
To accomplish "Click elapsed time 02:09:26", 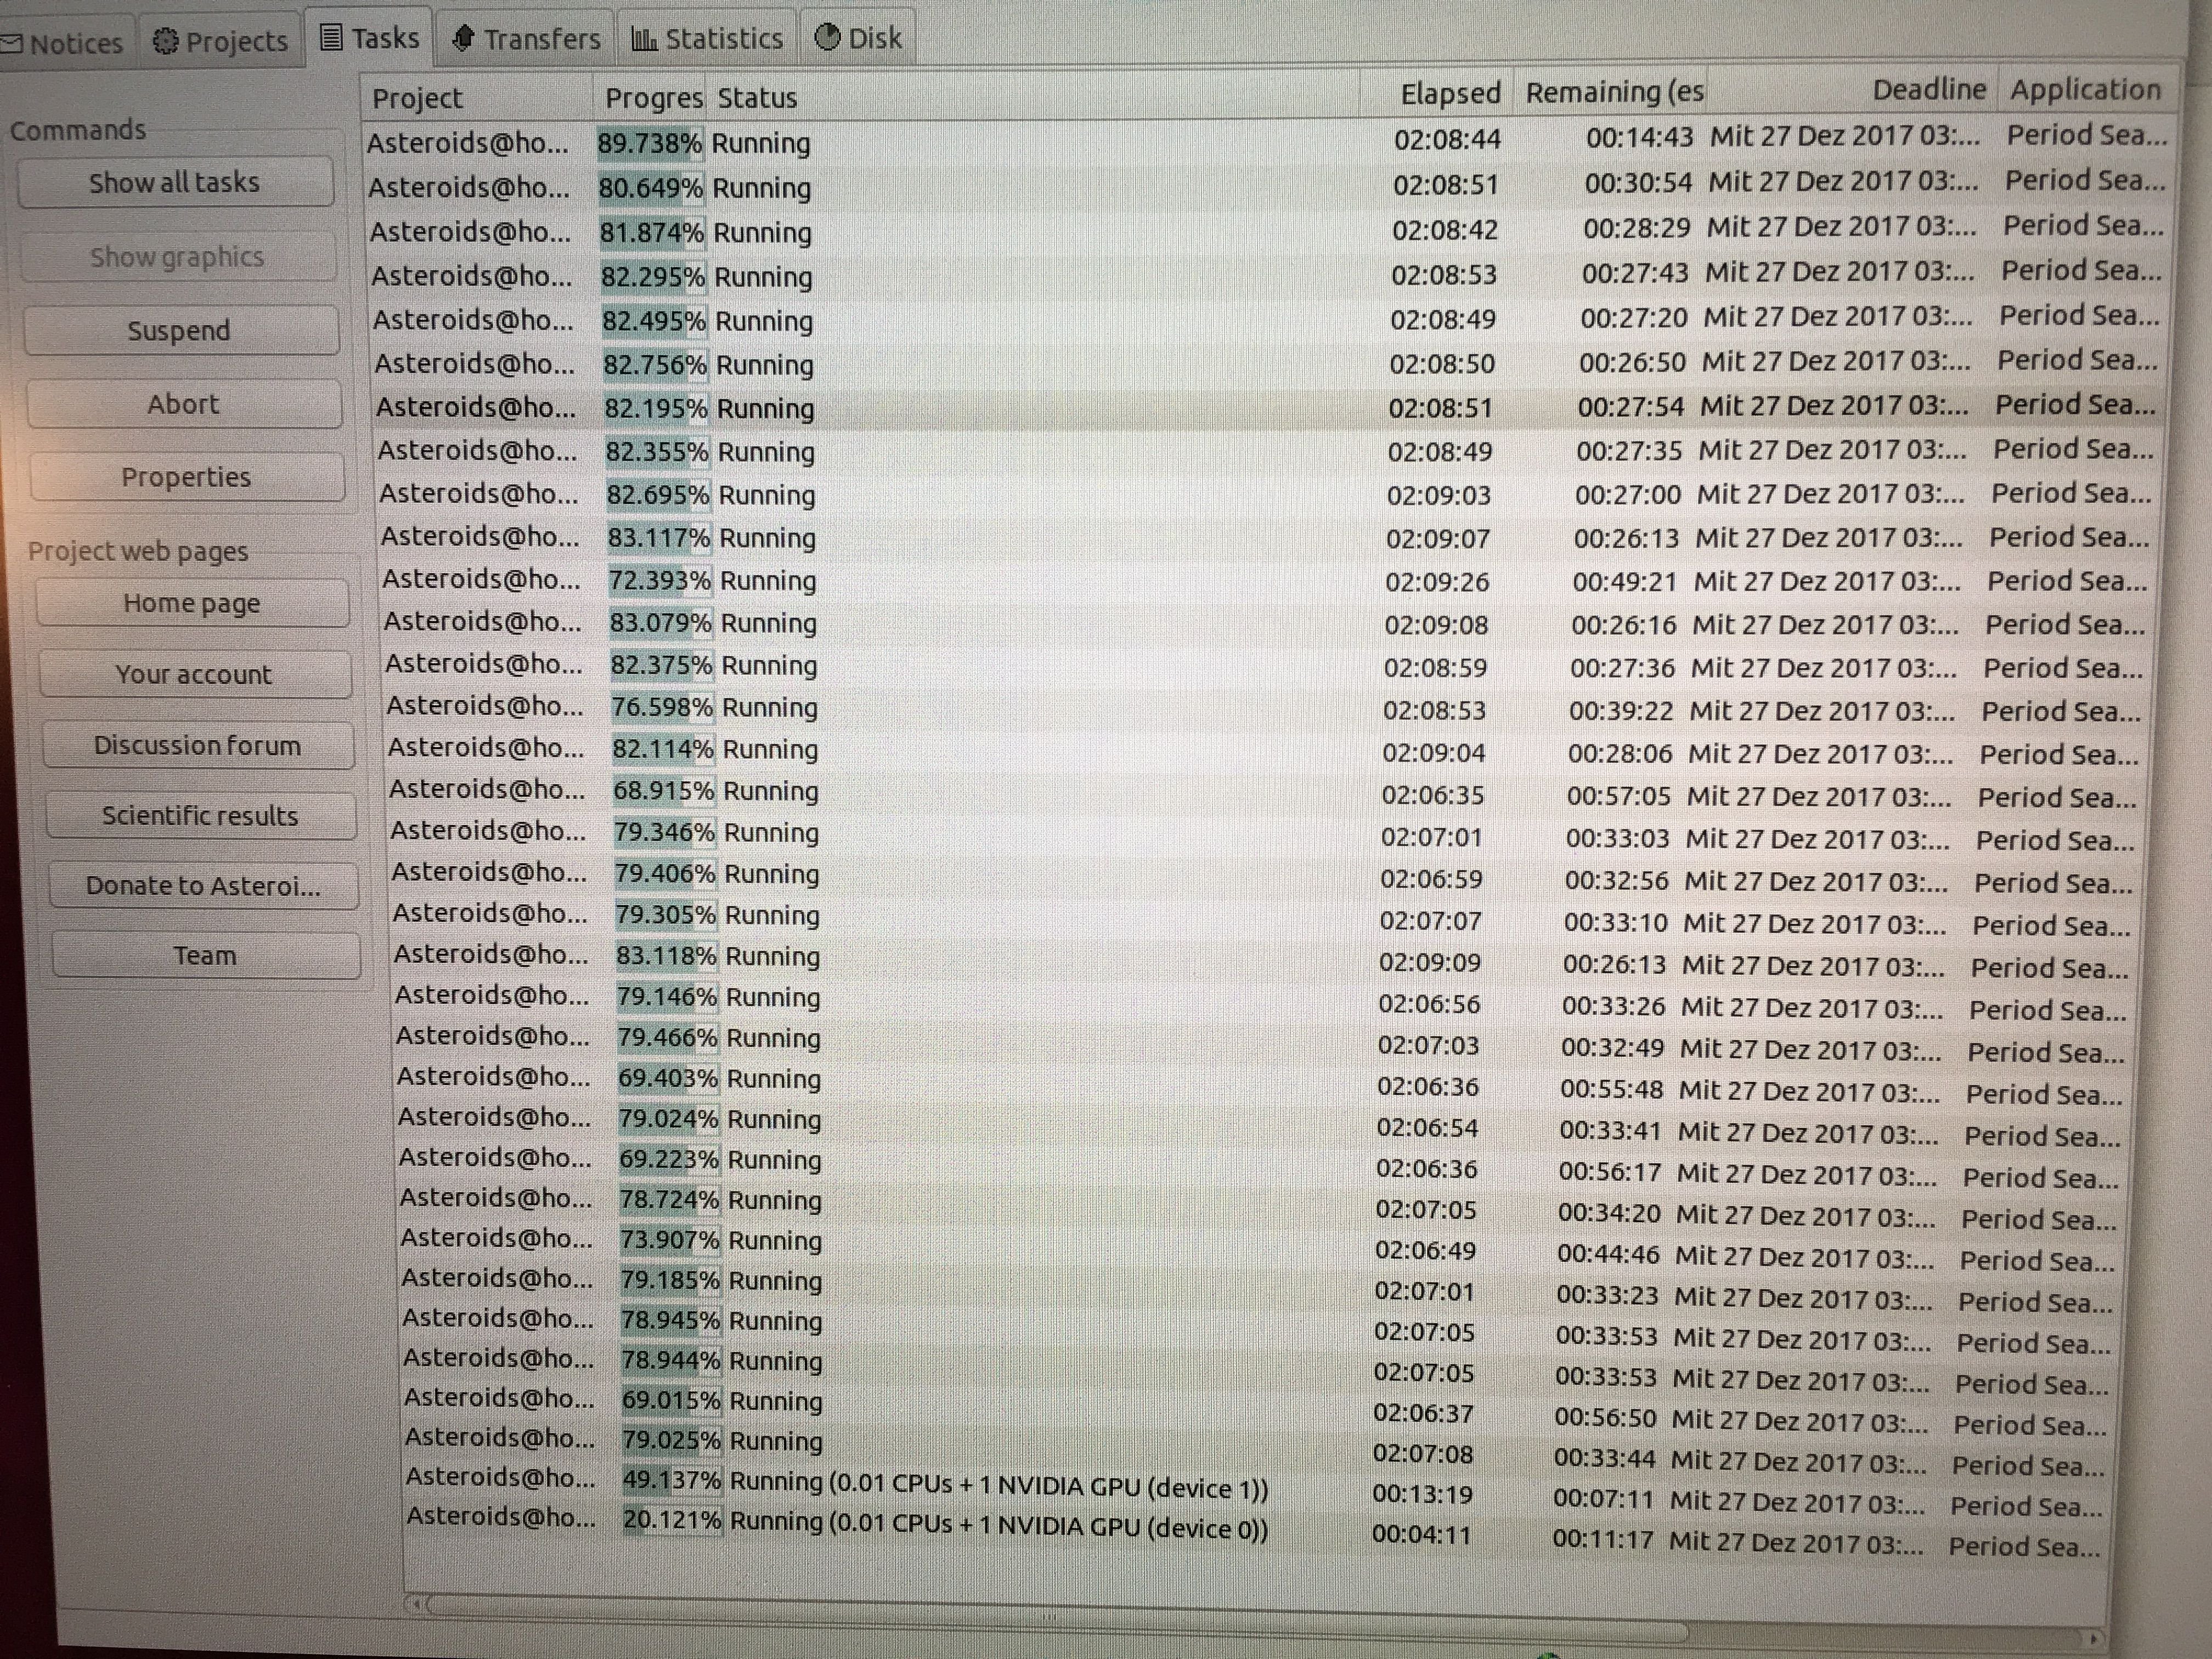I will [1437, 582].
